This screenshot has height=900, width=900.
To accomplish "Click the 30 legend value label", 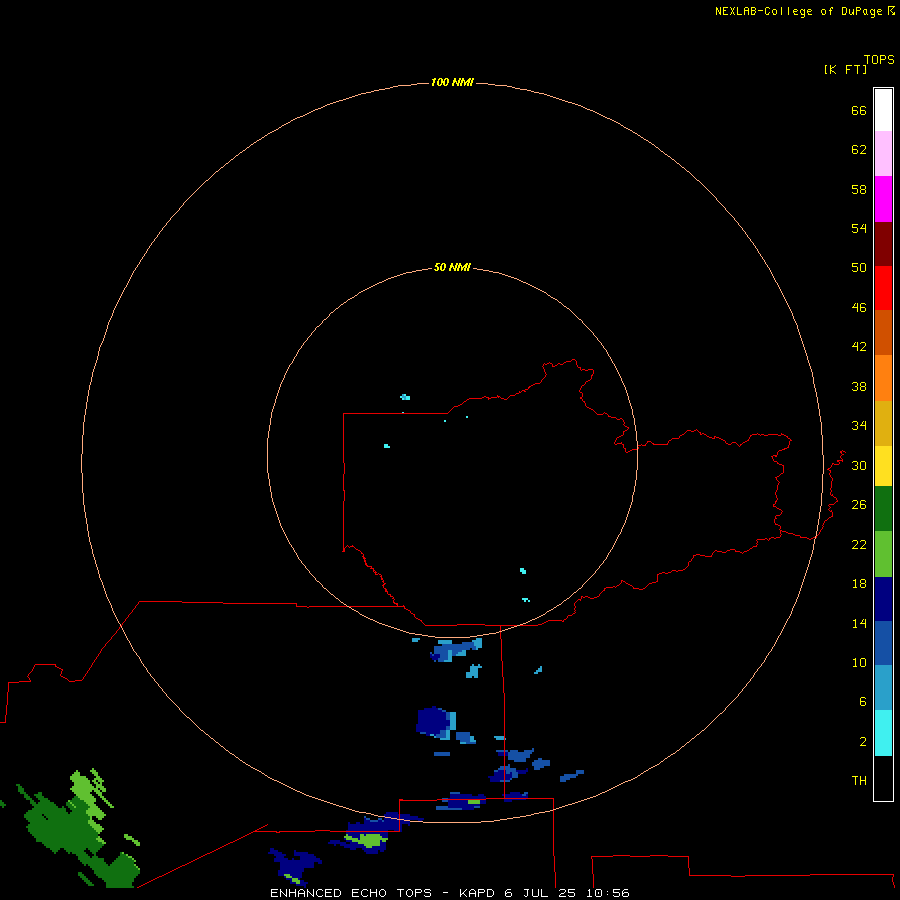I will point(859,465).
